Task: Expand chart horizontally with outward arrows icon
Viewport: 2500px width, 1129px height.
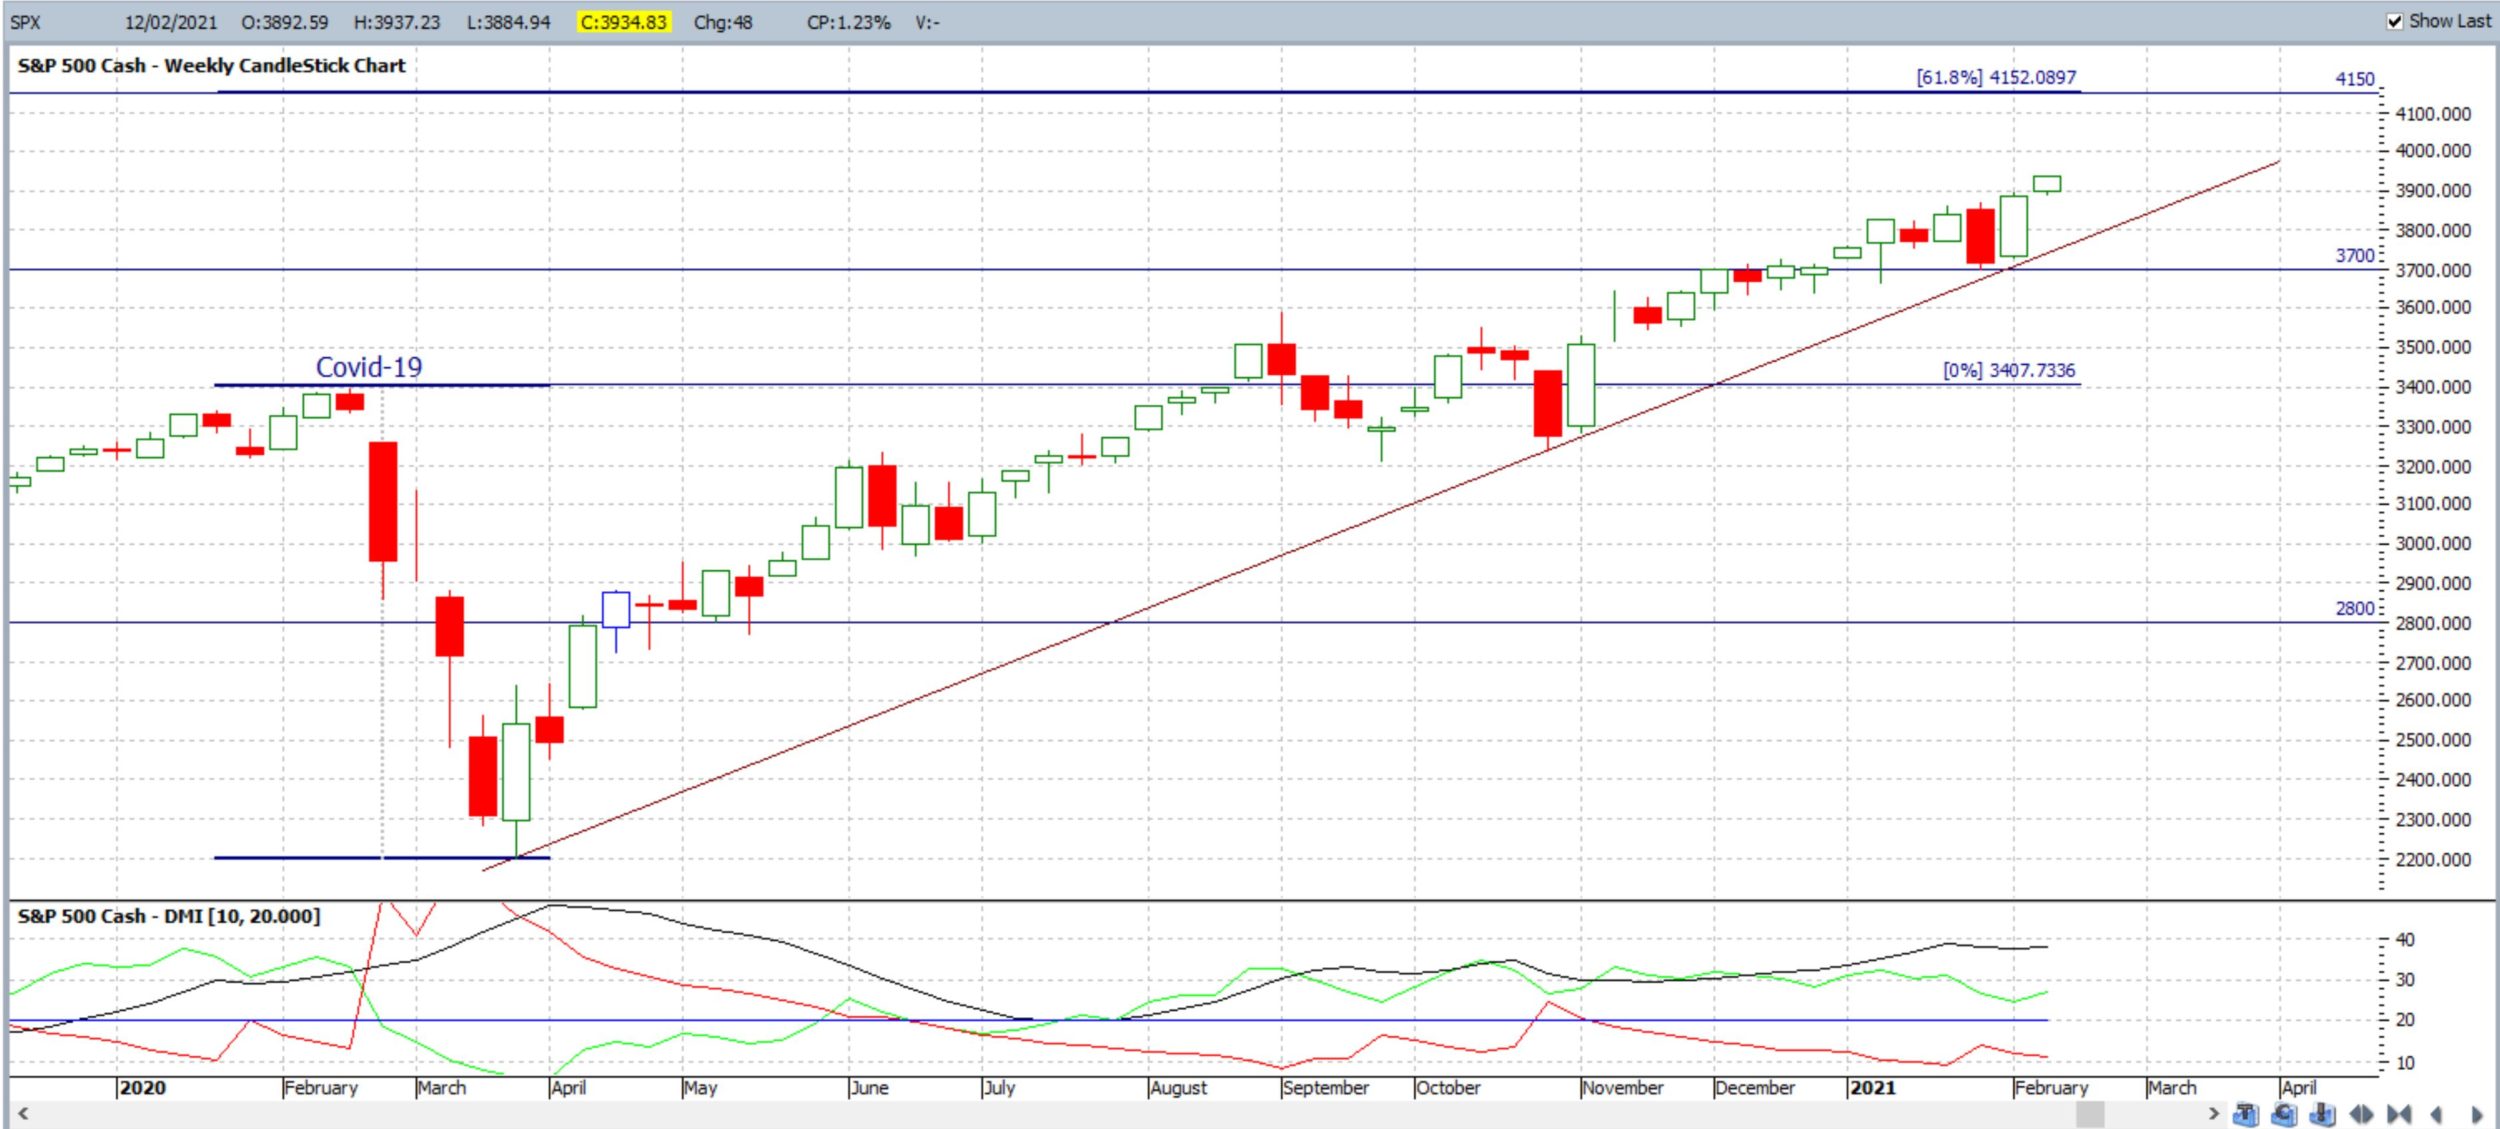Action: pyautogui.click(x=2361, y=1114)
